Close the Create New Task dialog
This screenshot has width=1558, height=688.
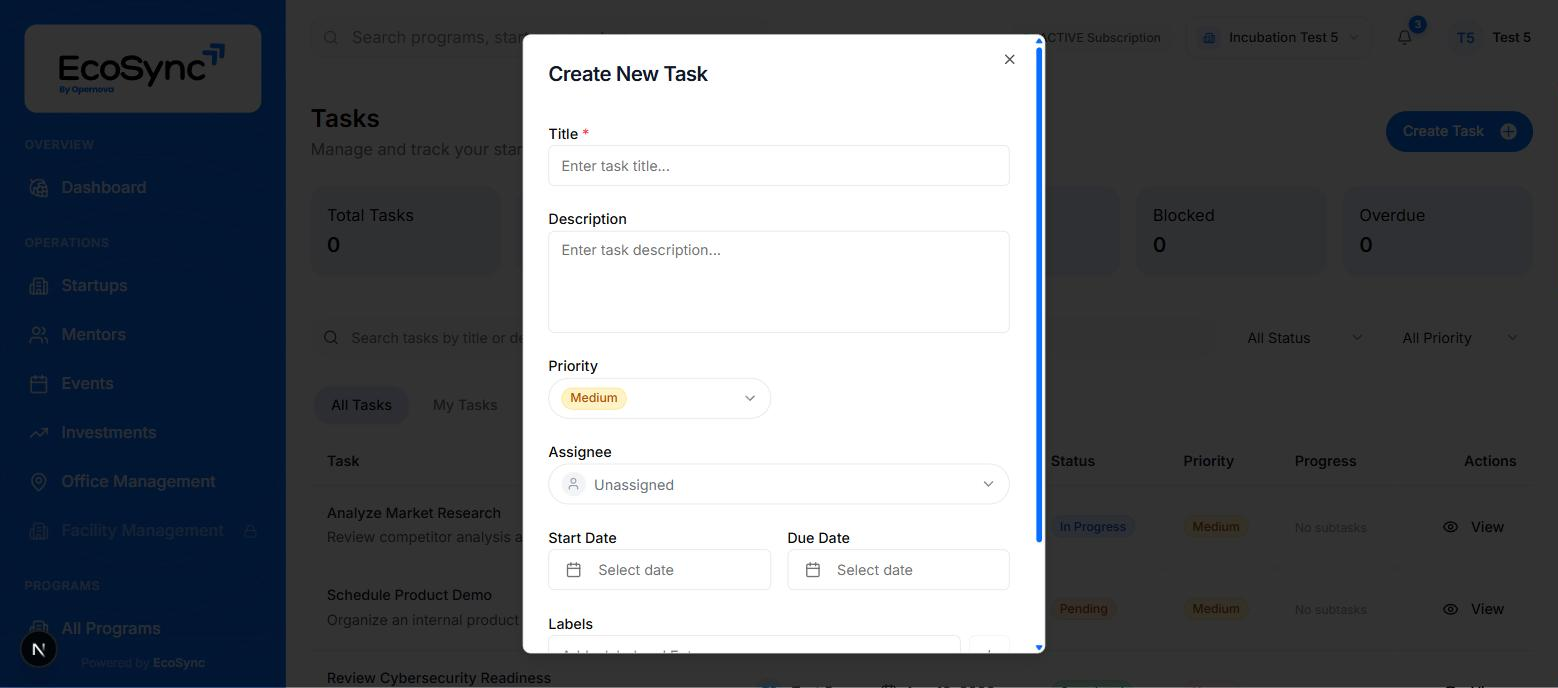pyautogui.click(x=1009, y=60)
